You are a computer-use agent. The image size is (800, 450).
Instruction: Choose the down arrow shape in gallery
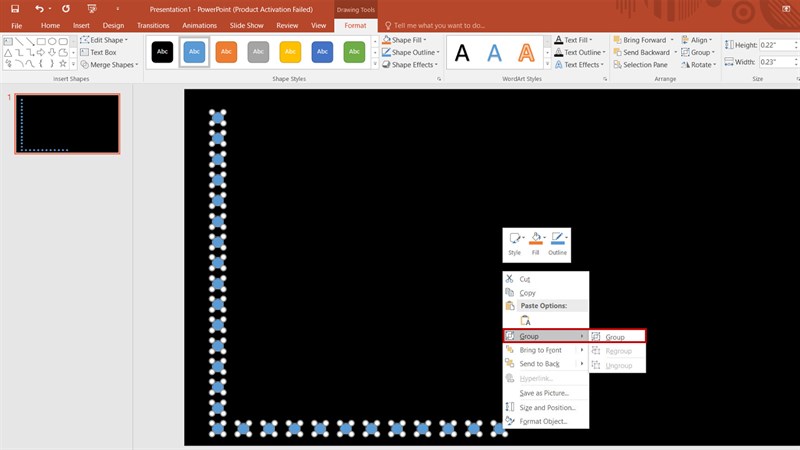click(x=52, y=53)
